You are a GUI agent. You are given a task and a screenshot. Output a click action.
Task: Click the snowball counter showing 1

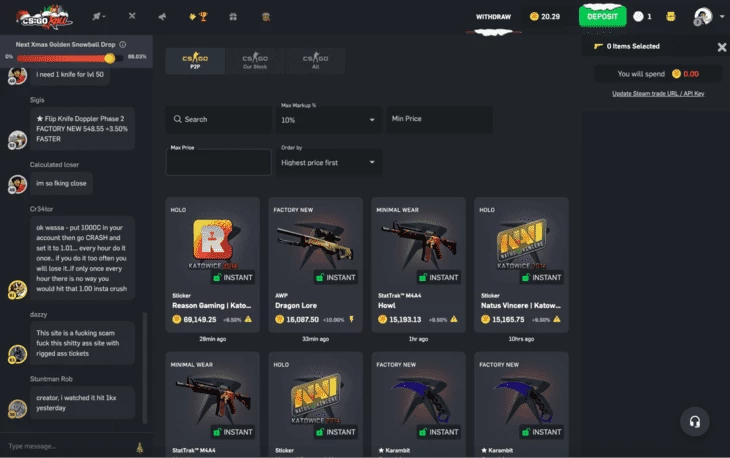pyautogui.click(x=642, y=17)
